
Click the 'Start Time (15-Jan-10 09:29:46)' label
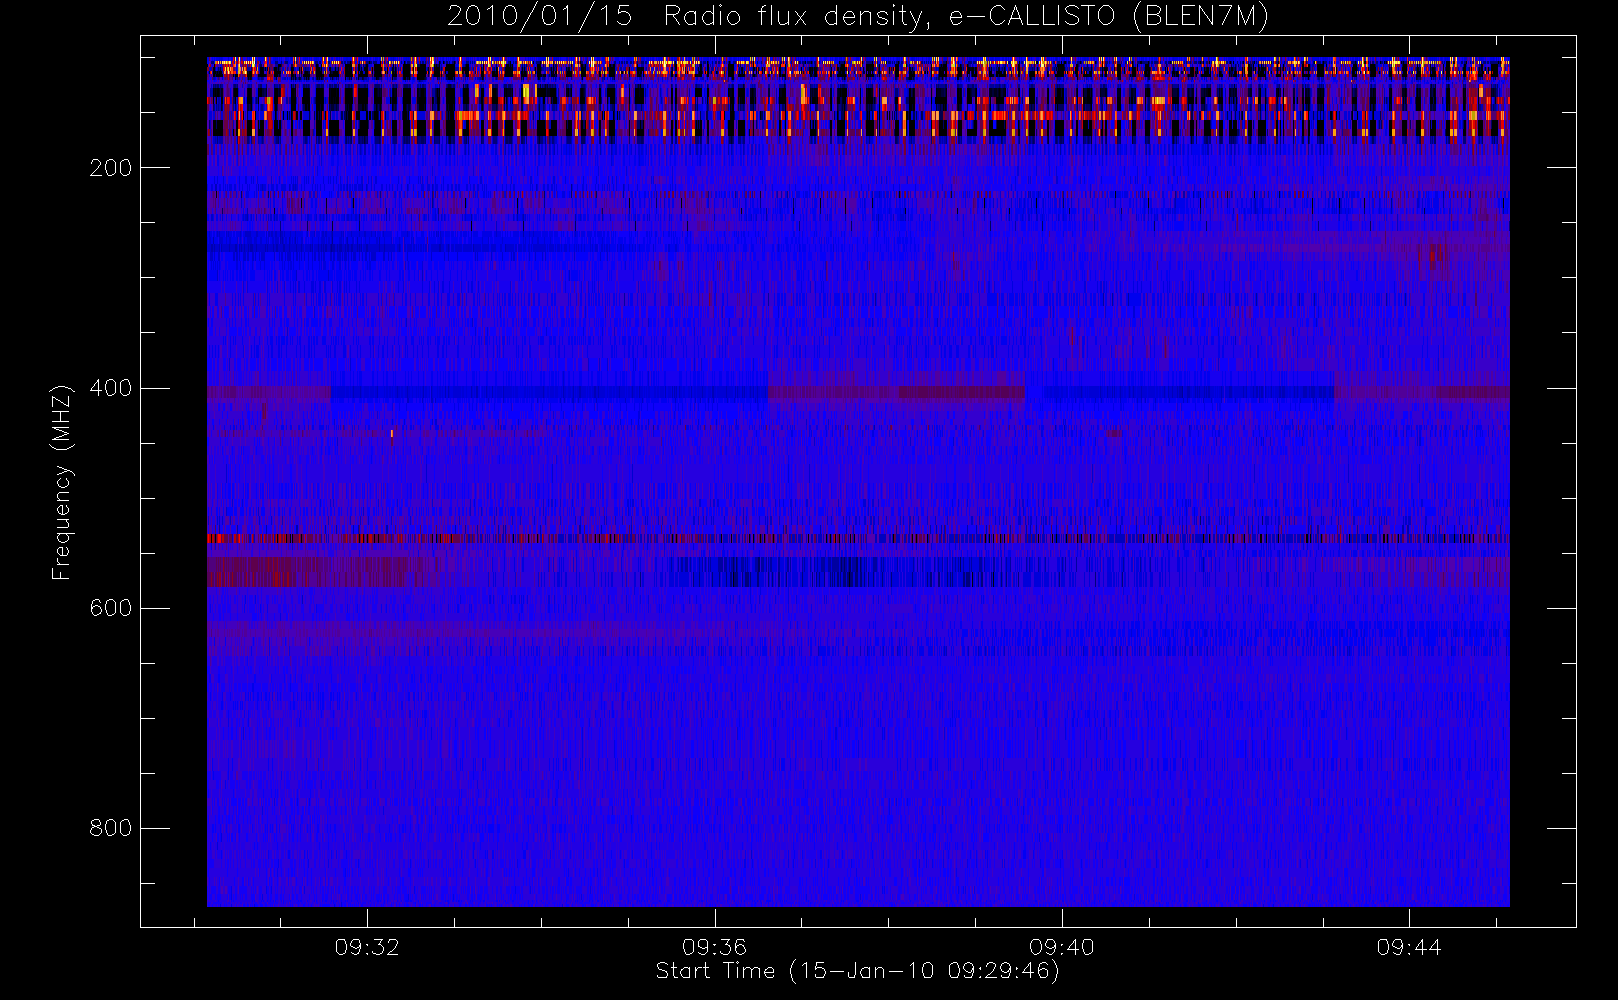coord(857,971)
